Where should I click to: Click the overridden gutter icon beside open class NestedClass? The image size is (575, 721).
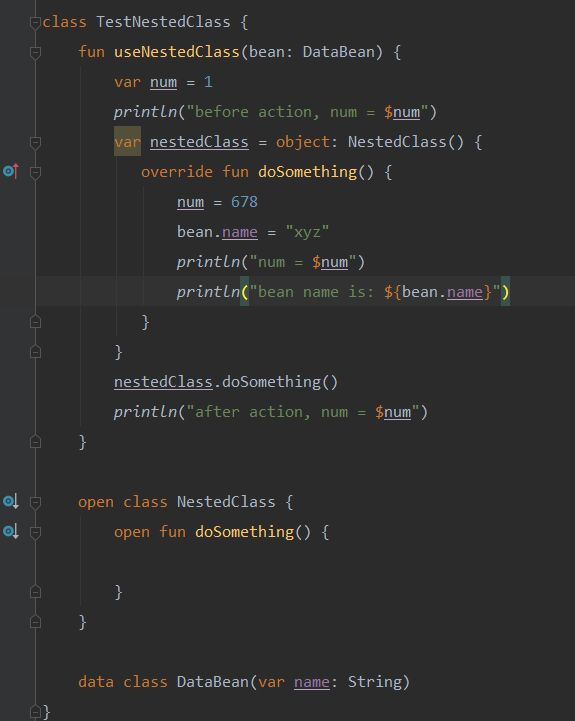[x=11, y=501]
